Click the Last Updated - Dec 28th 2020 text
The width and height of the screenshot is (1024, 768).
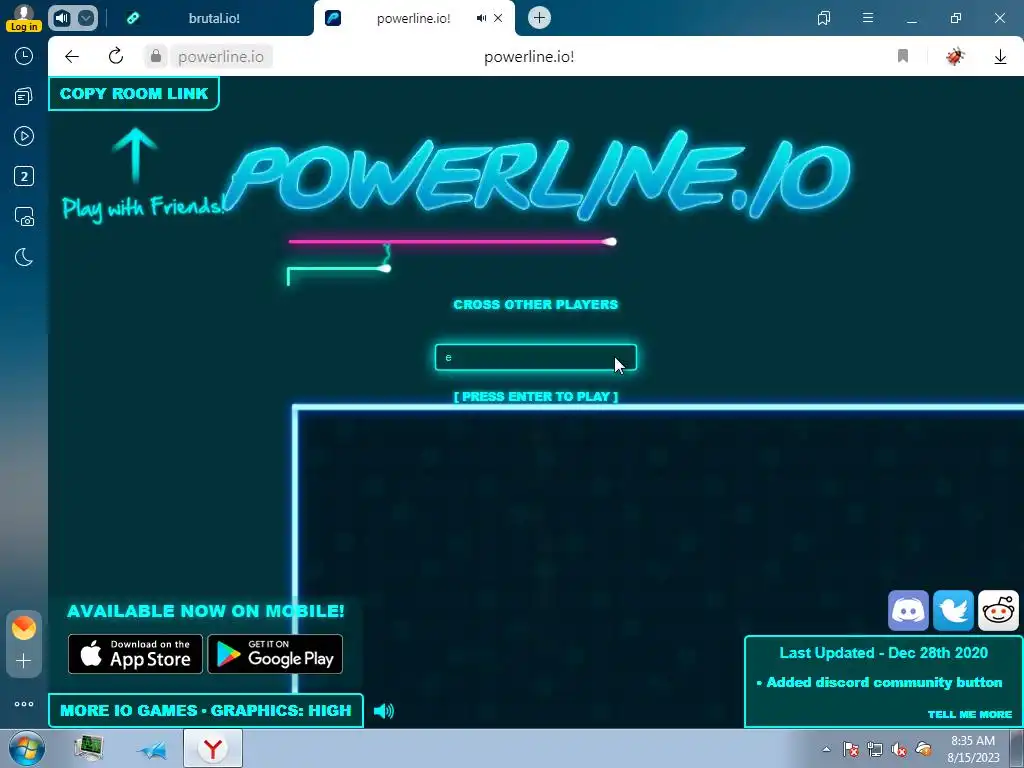coord(884,653)
